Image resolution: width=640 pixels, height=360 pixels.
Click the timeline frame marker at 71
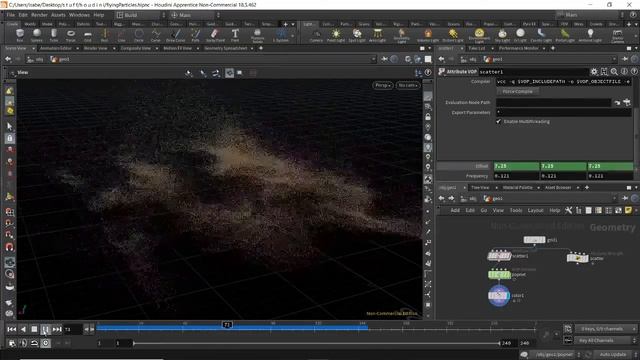click(x=227, y=325)
